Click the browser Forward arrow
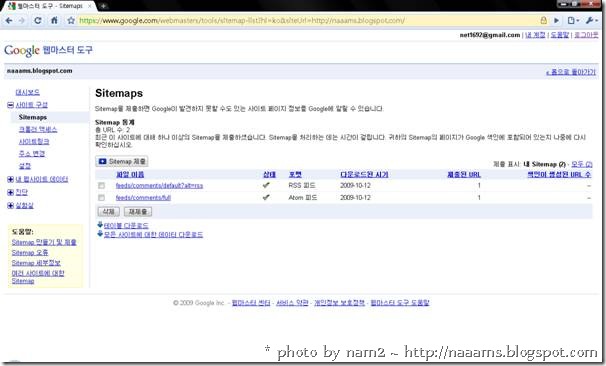606x366 pixels. pos(22,20)
